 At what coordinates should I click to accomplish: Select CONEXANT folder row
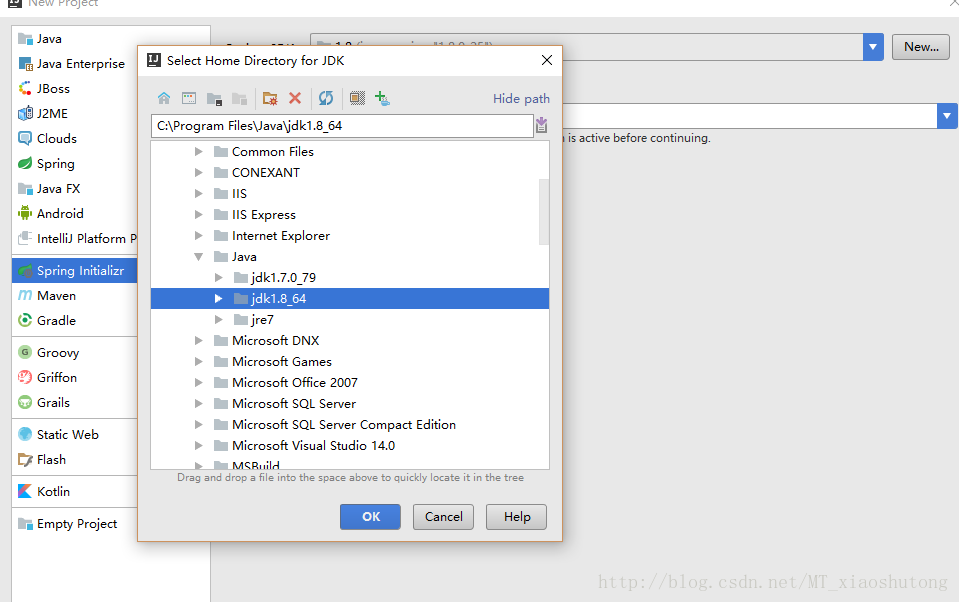(350, 173)
